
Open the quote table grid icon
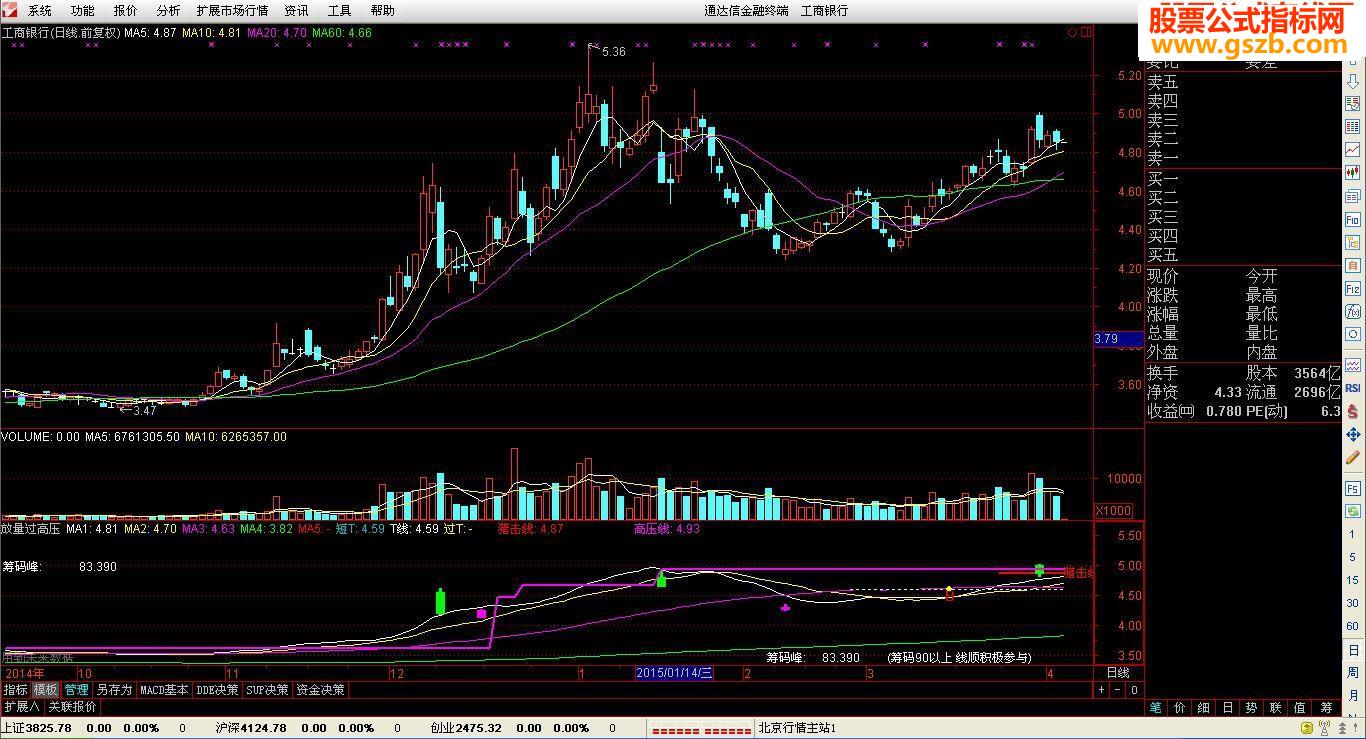point(1353,126)
